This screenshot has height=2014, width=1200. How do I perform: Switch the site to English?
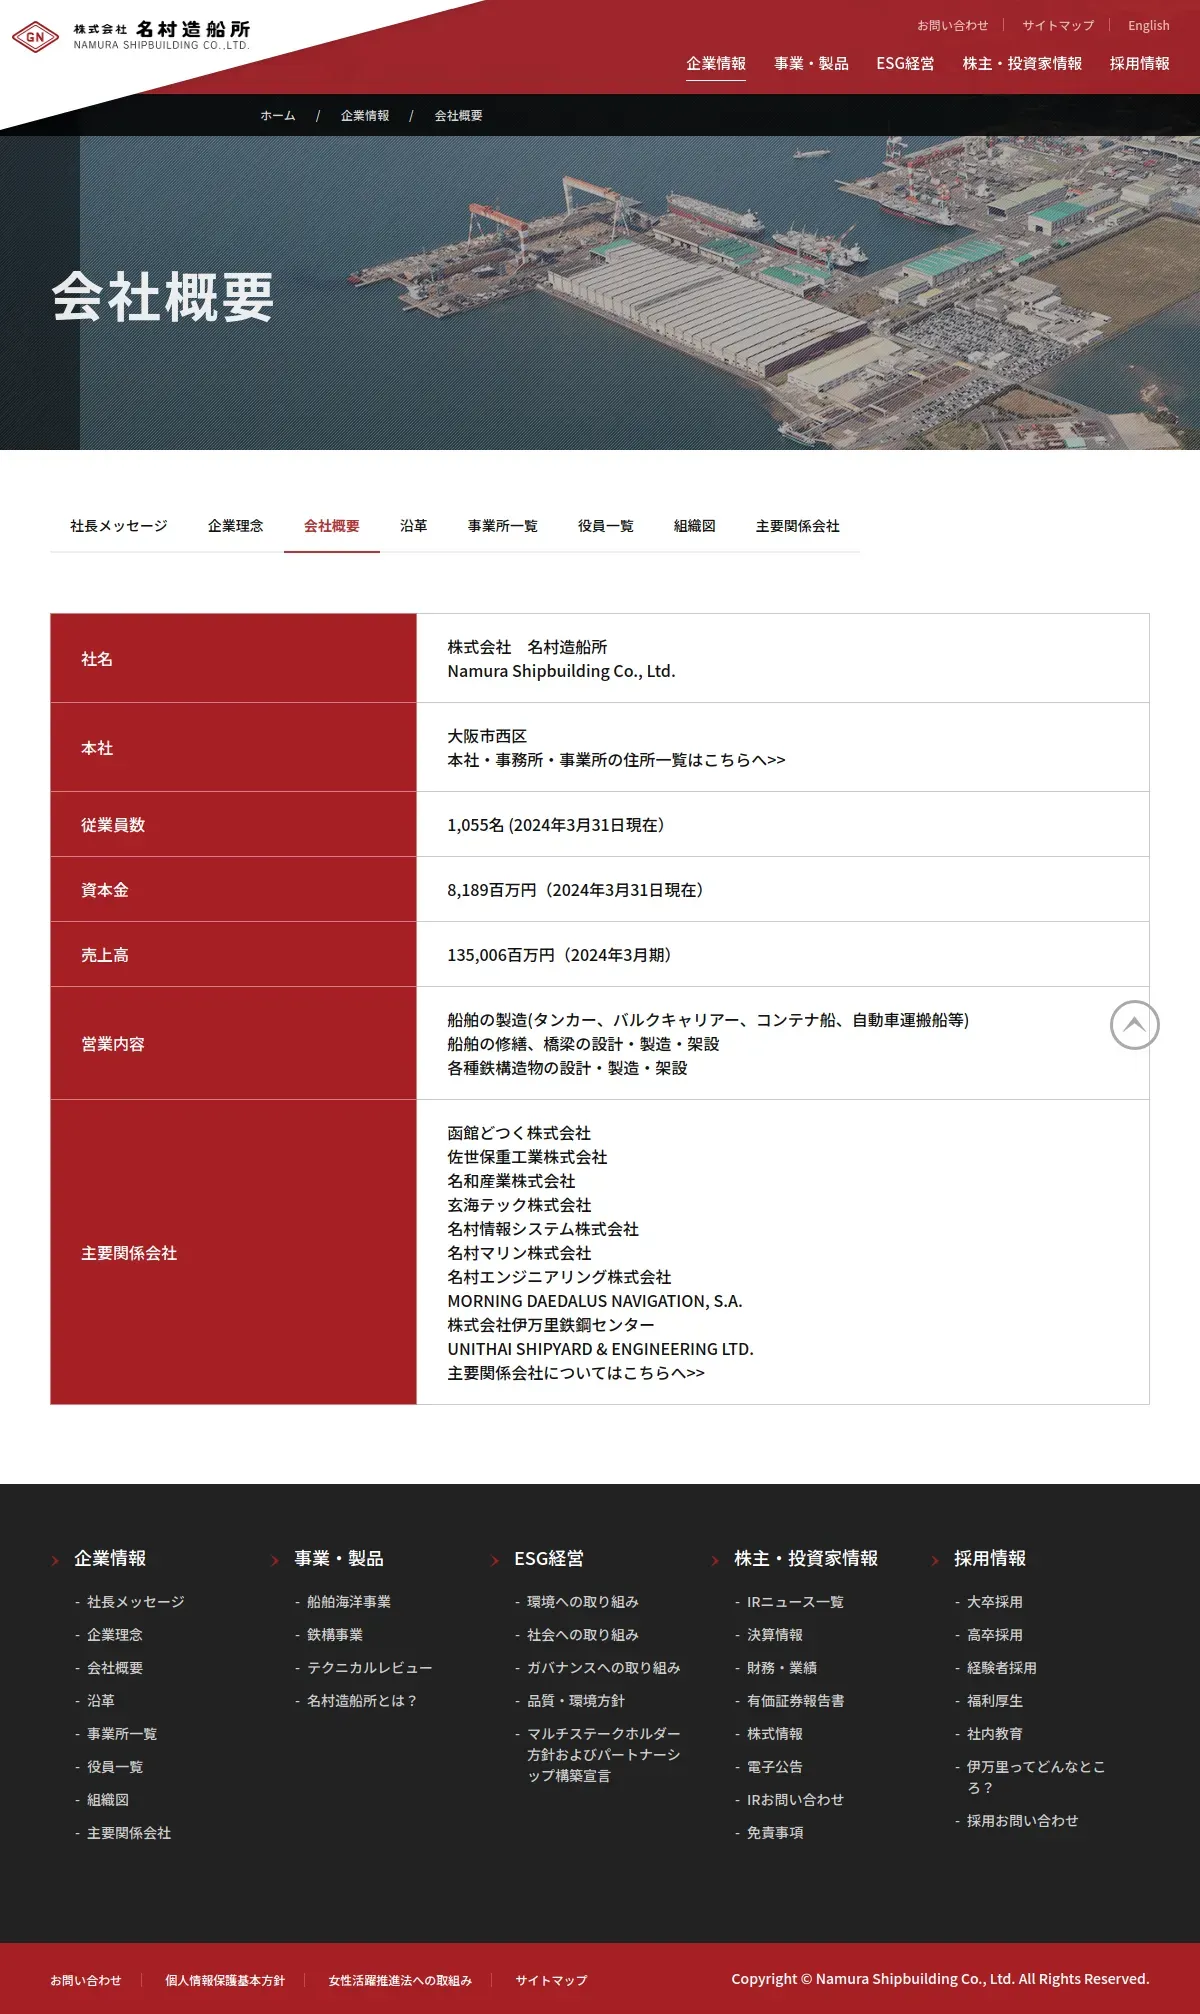click(1148, 25)
